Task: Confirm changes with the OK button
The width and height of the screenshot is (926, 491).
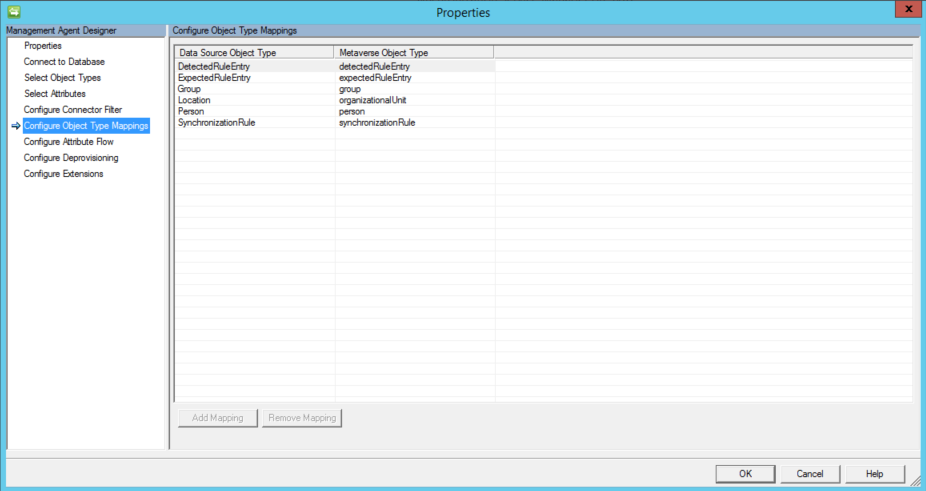Action: click(745, 473)
